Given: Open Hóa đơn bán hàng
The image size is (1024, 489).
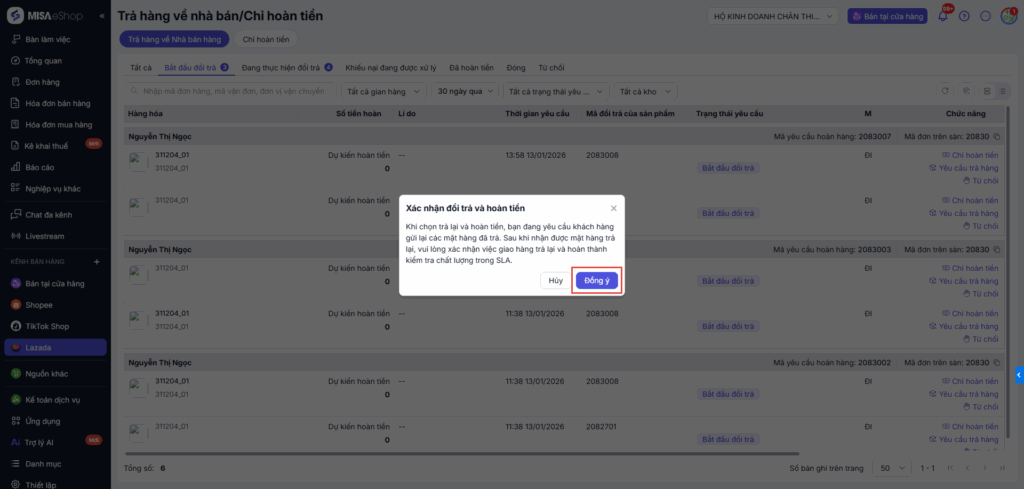Looking at the screenshot, I should (x=55, y=103).
